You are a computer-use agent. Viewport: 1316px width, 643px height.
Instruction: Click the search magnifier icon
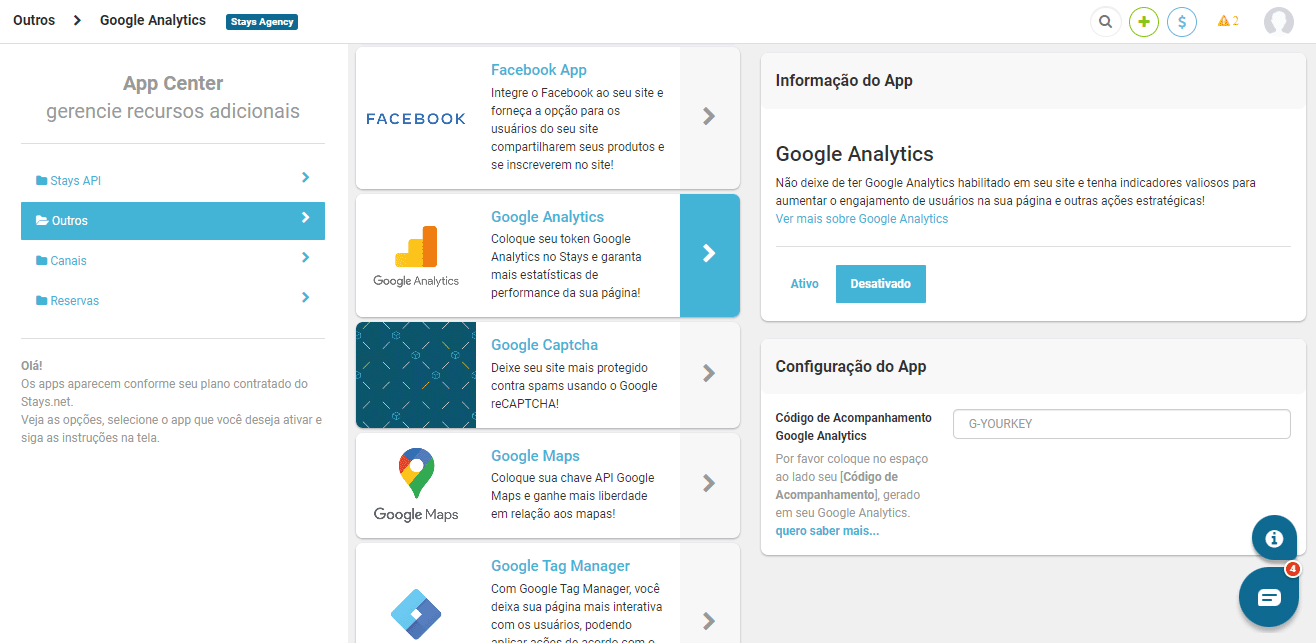click(x=1105, y=21)
